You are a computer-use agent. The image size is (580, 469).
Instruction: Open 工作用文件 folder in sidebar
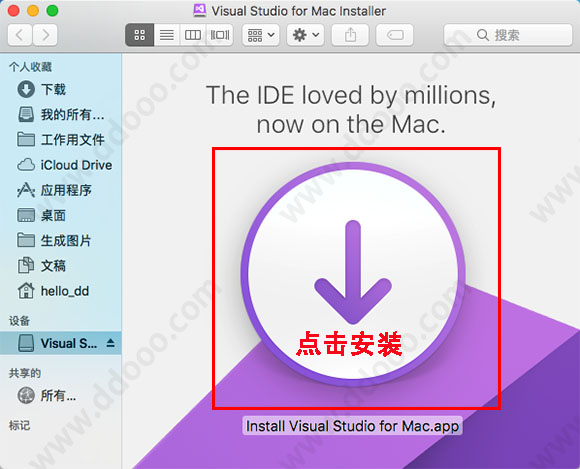(61, 139)
